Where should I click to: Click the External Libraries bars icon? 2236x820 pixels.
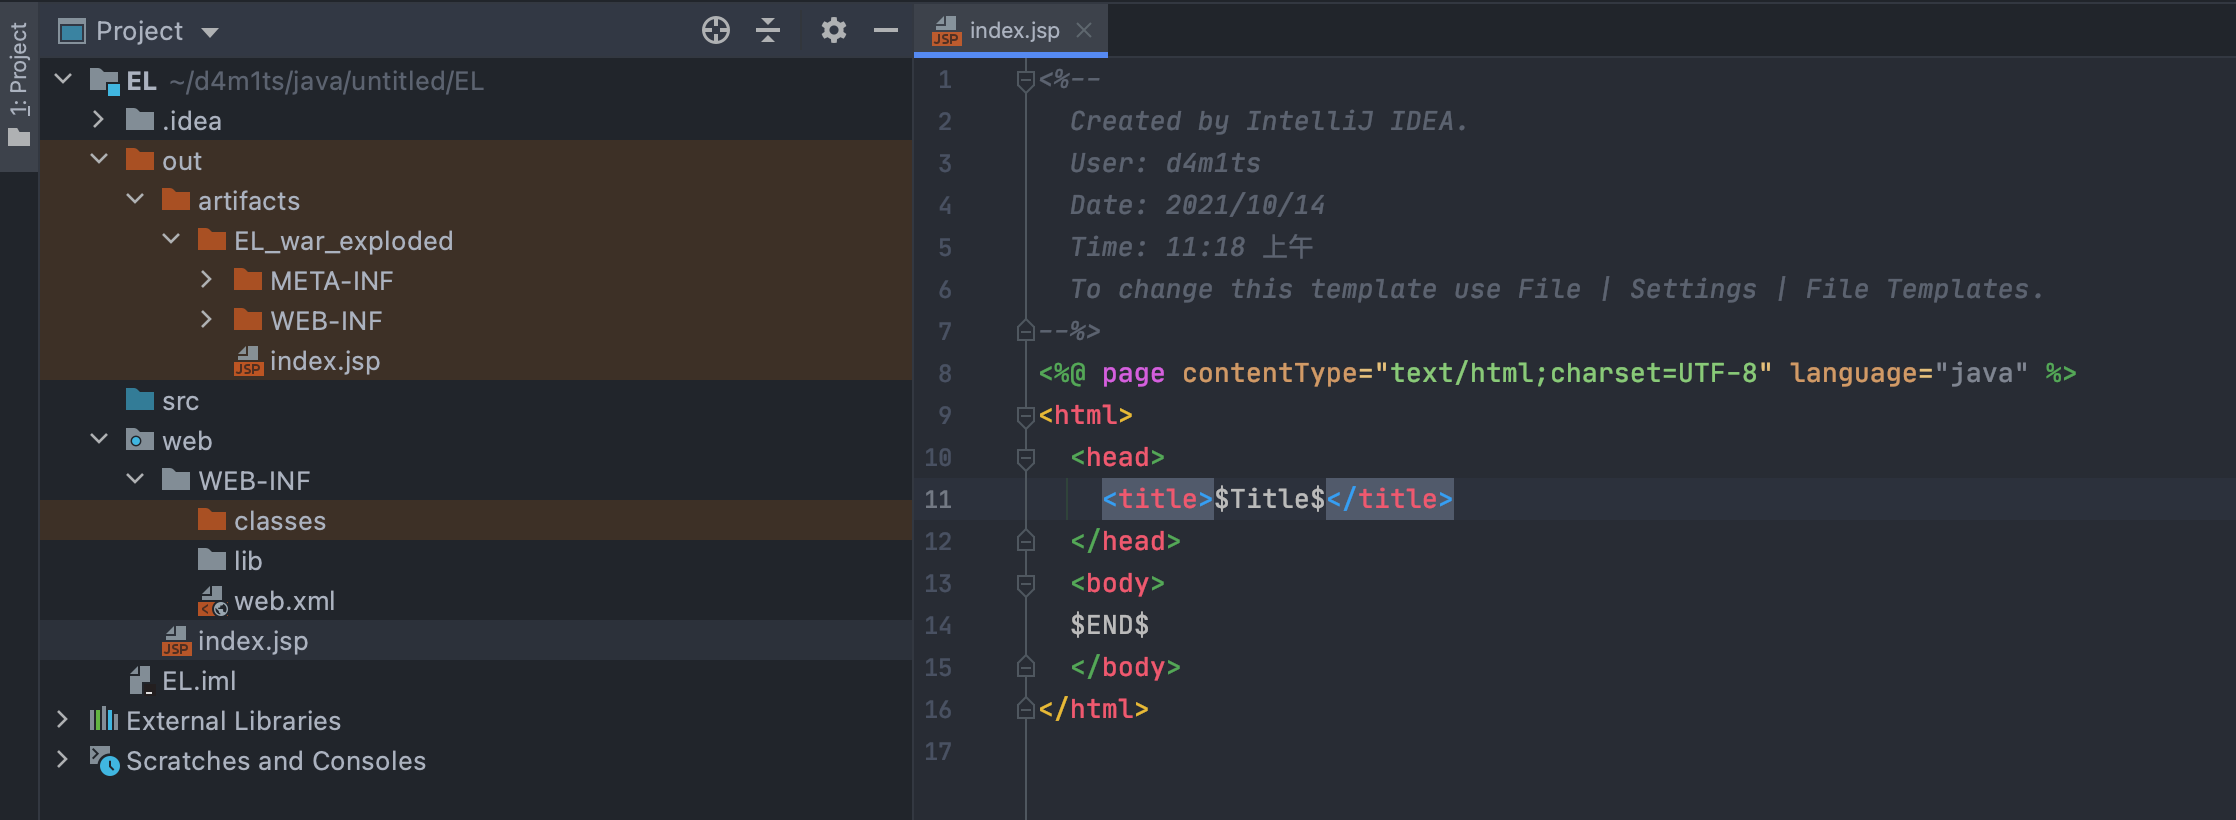click(104, 720)
